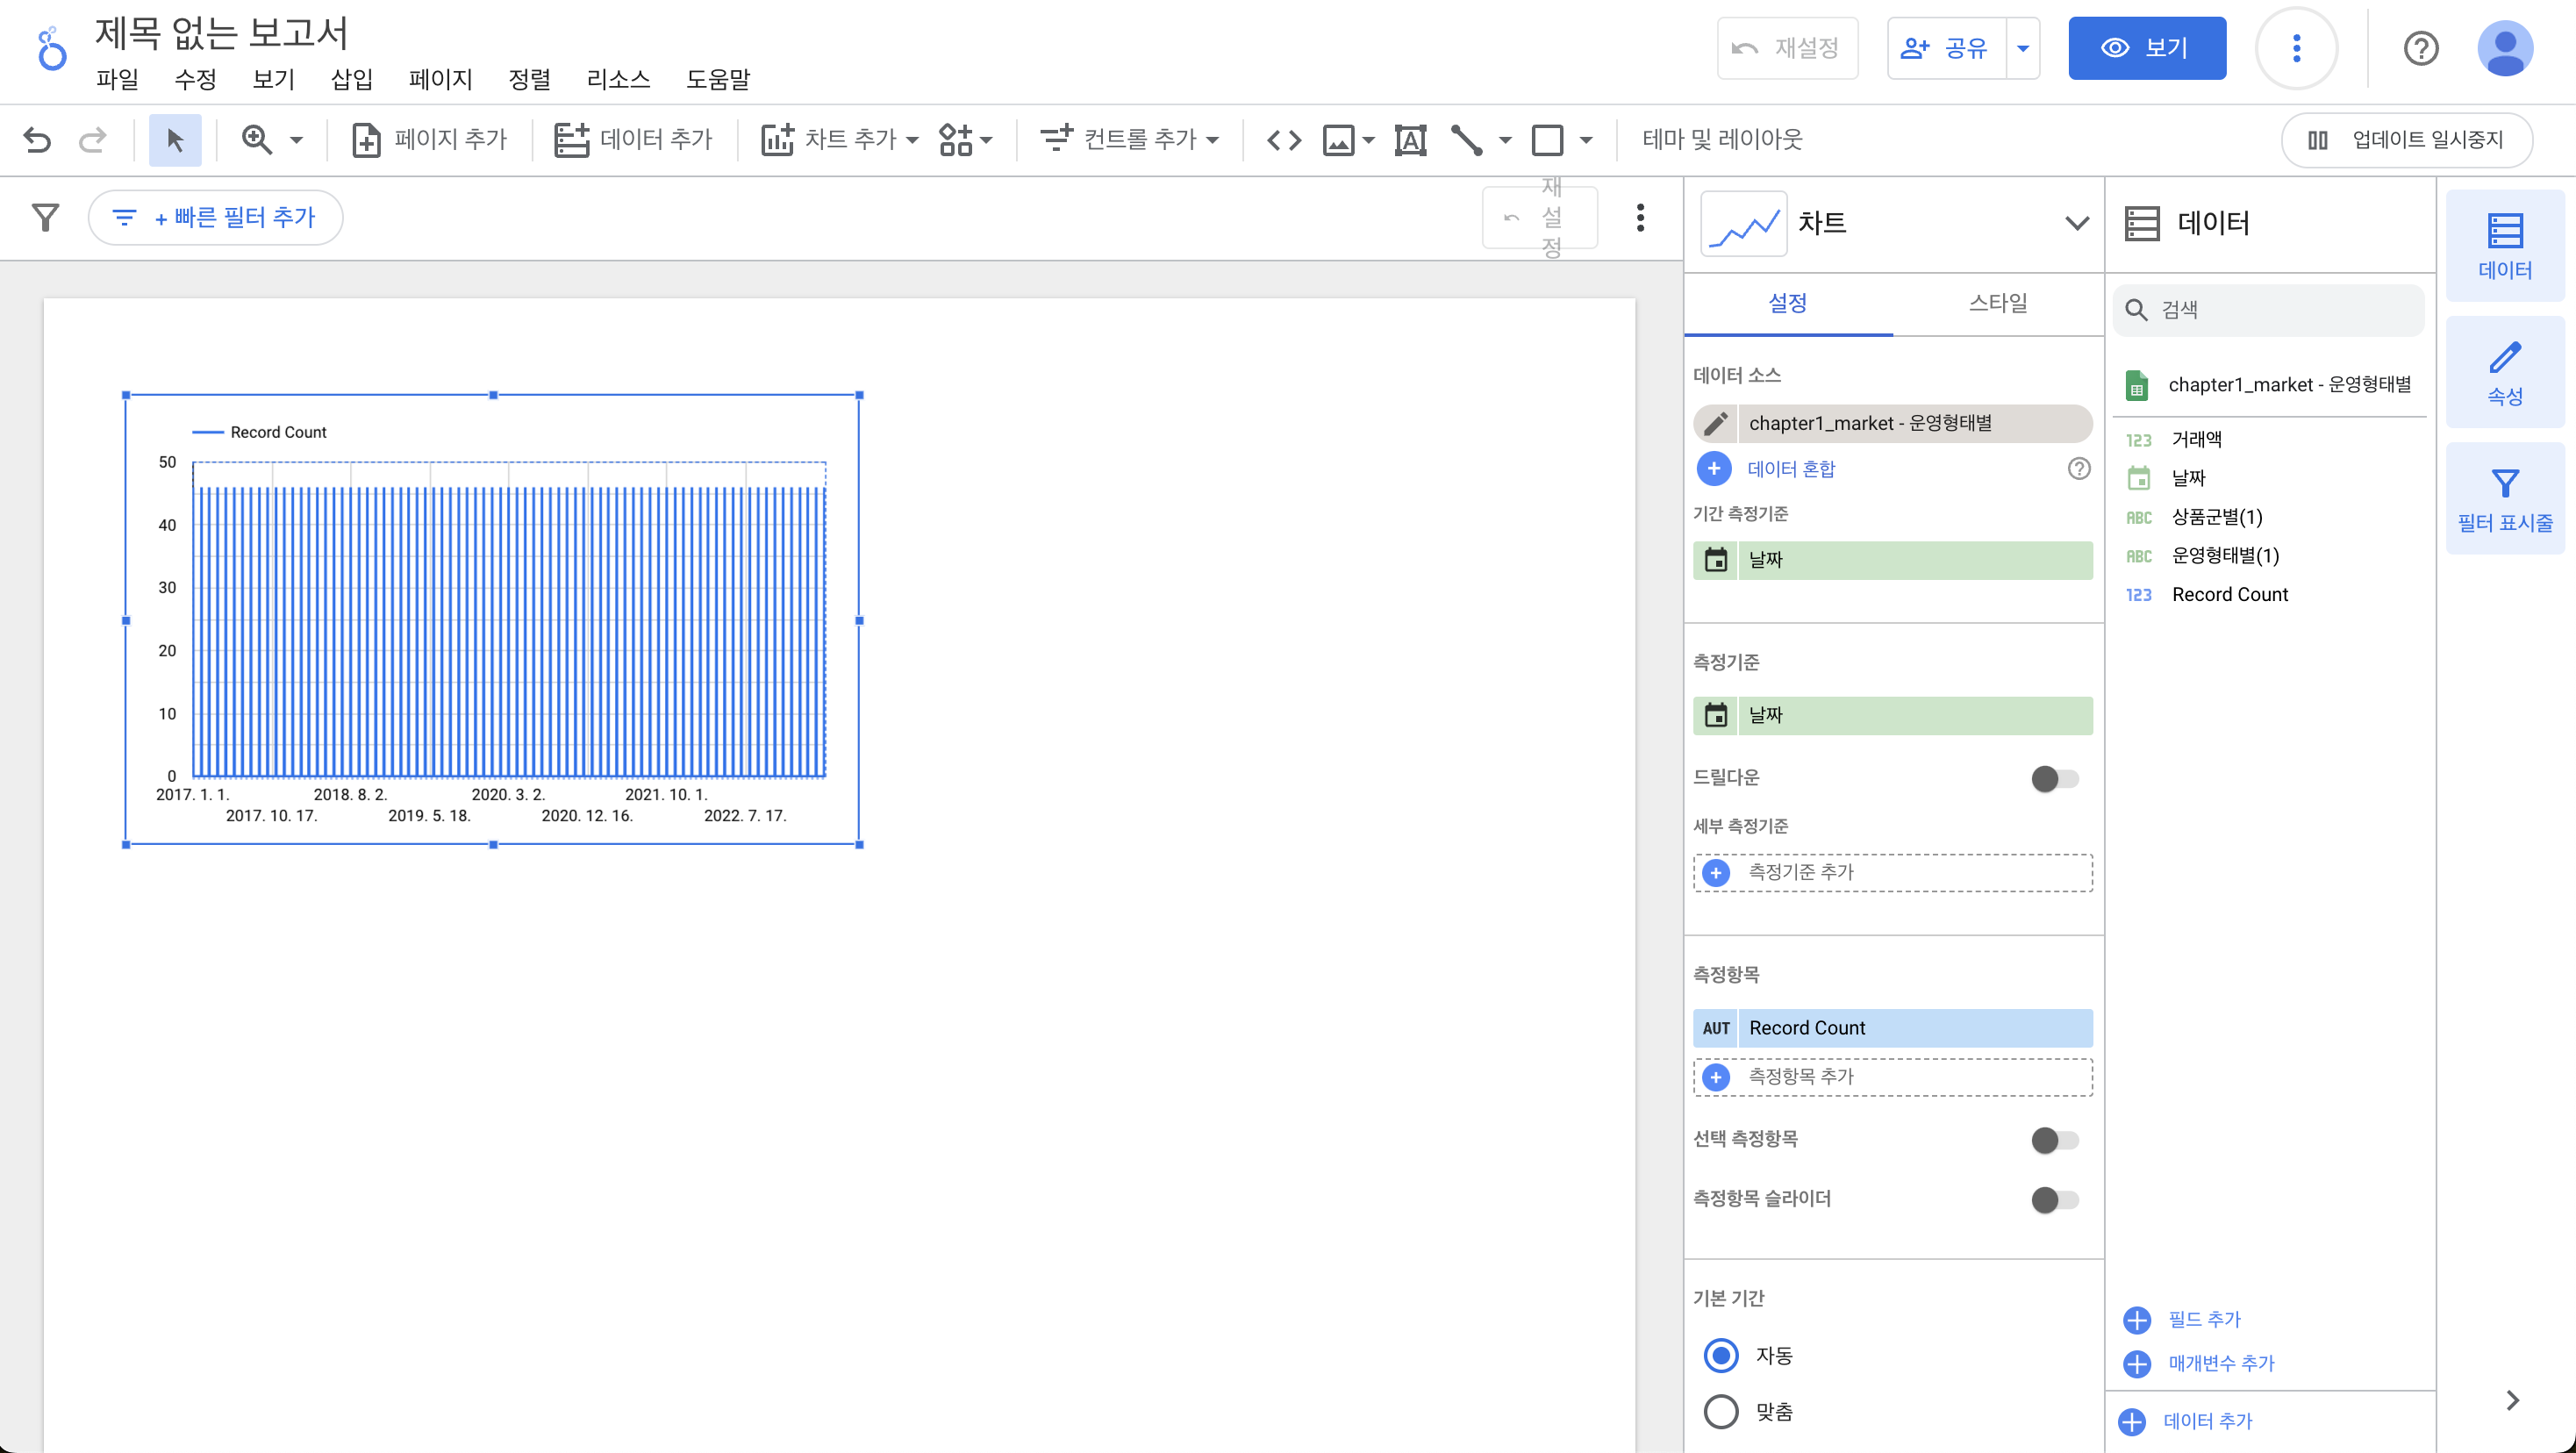Viewport: 2576px width, 1453px height.
Task: Turn on the 측정항목 슬라이더 switch
Action: point(2054,1199)
